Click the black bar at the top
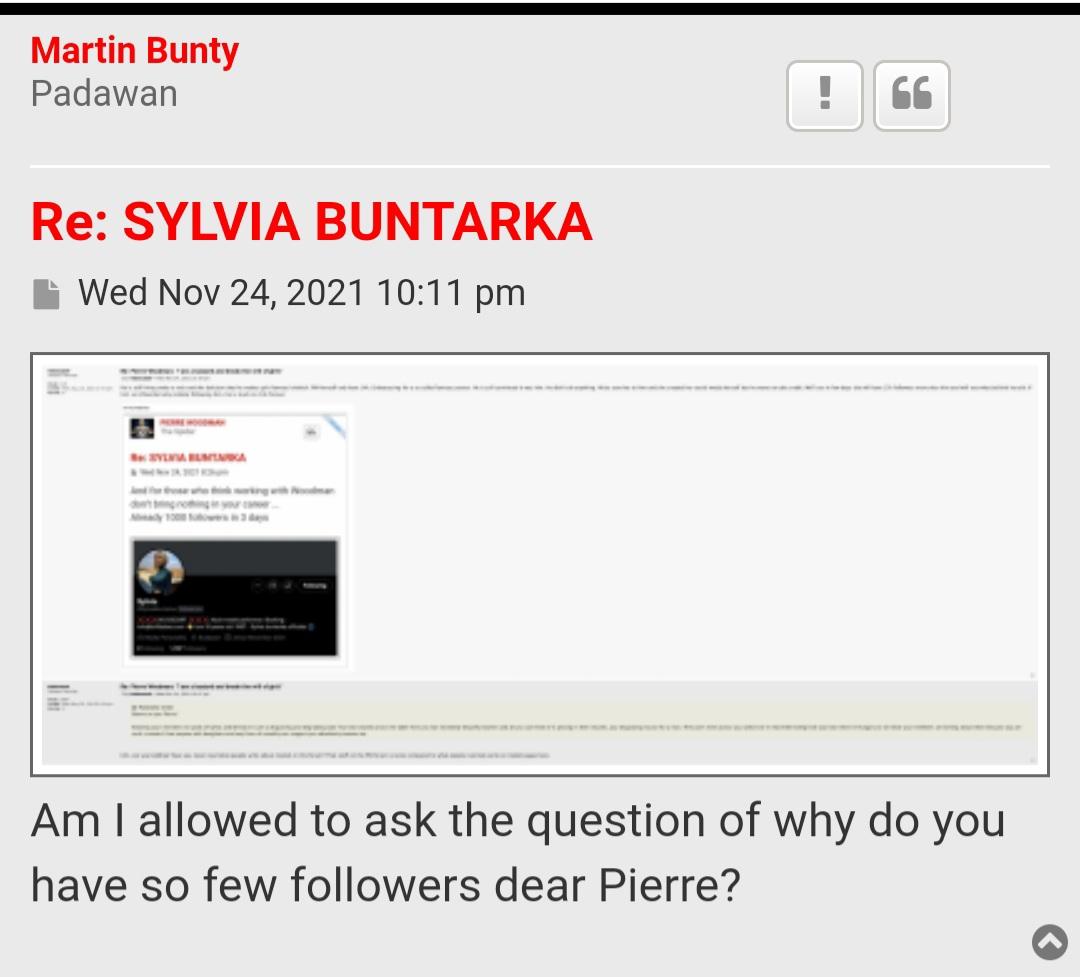This screenshot has width=1080, height=977. [x=540, y=8]
